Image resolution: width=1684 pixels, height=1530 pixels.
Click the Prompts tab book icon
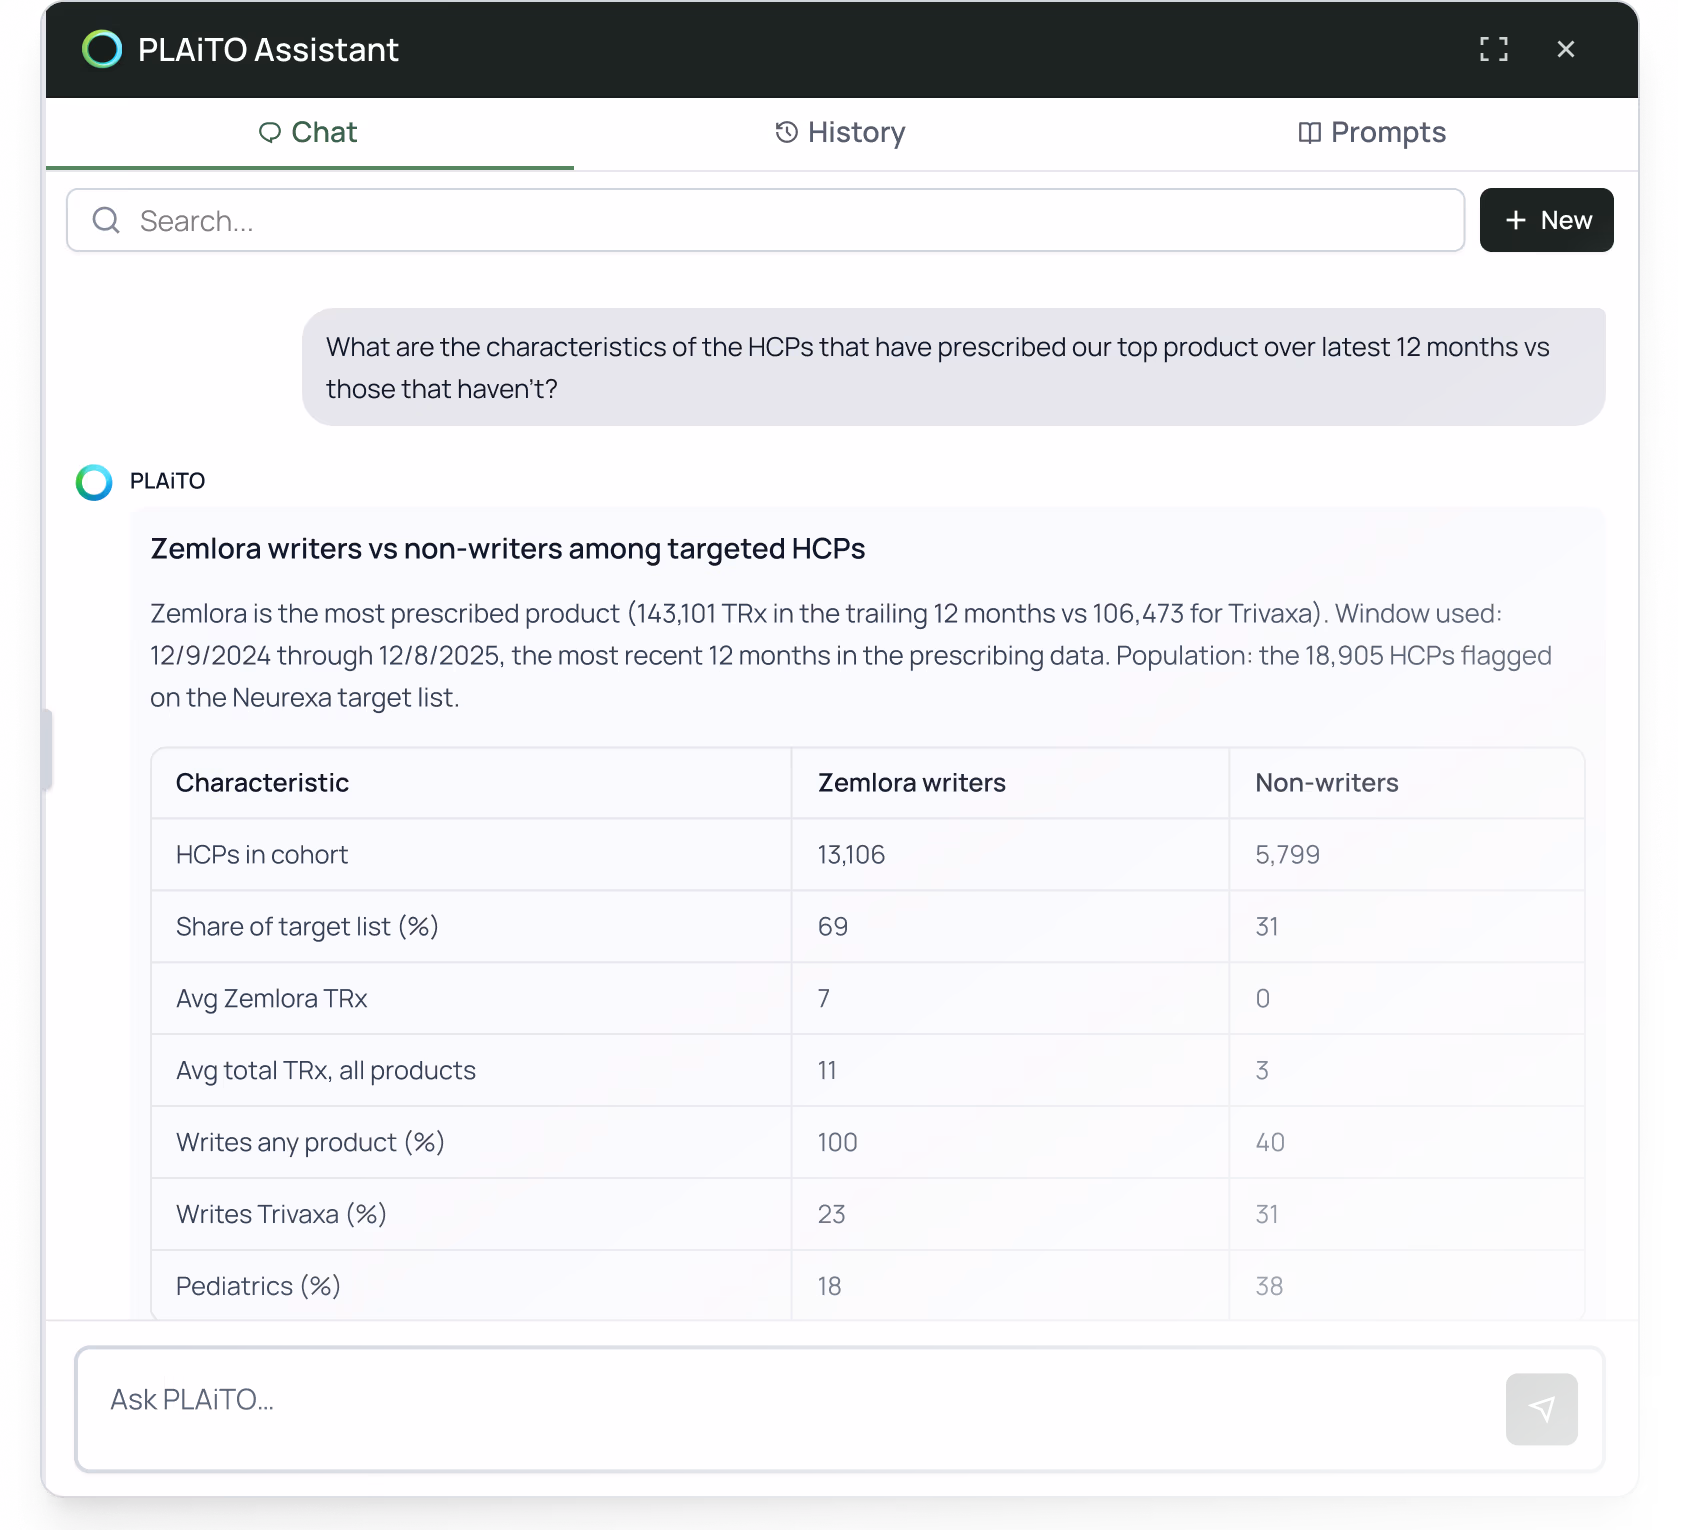tap(1310, 133)
